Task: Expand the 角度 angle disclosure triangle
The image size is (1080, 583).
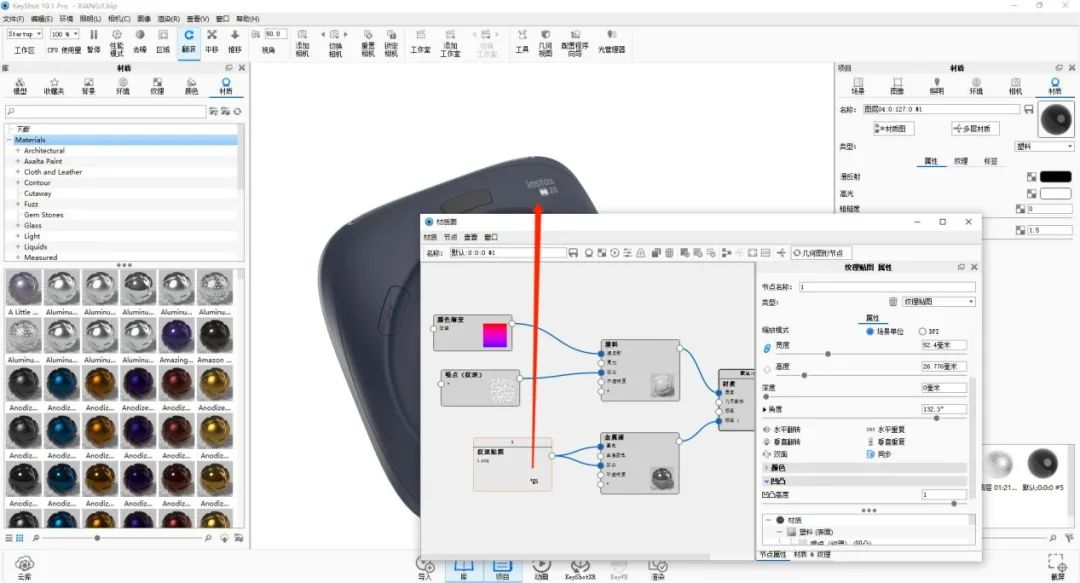Action: (x=765, y=409)
